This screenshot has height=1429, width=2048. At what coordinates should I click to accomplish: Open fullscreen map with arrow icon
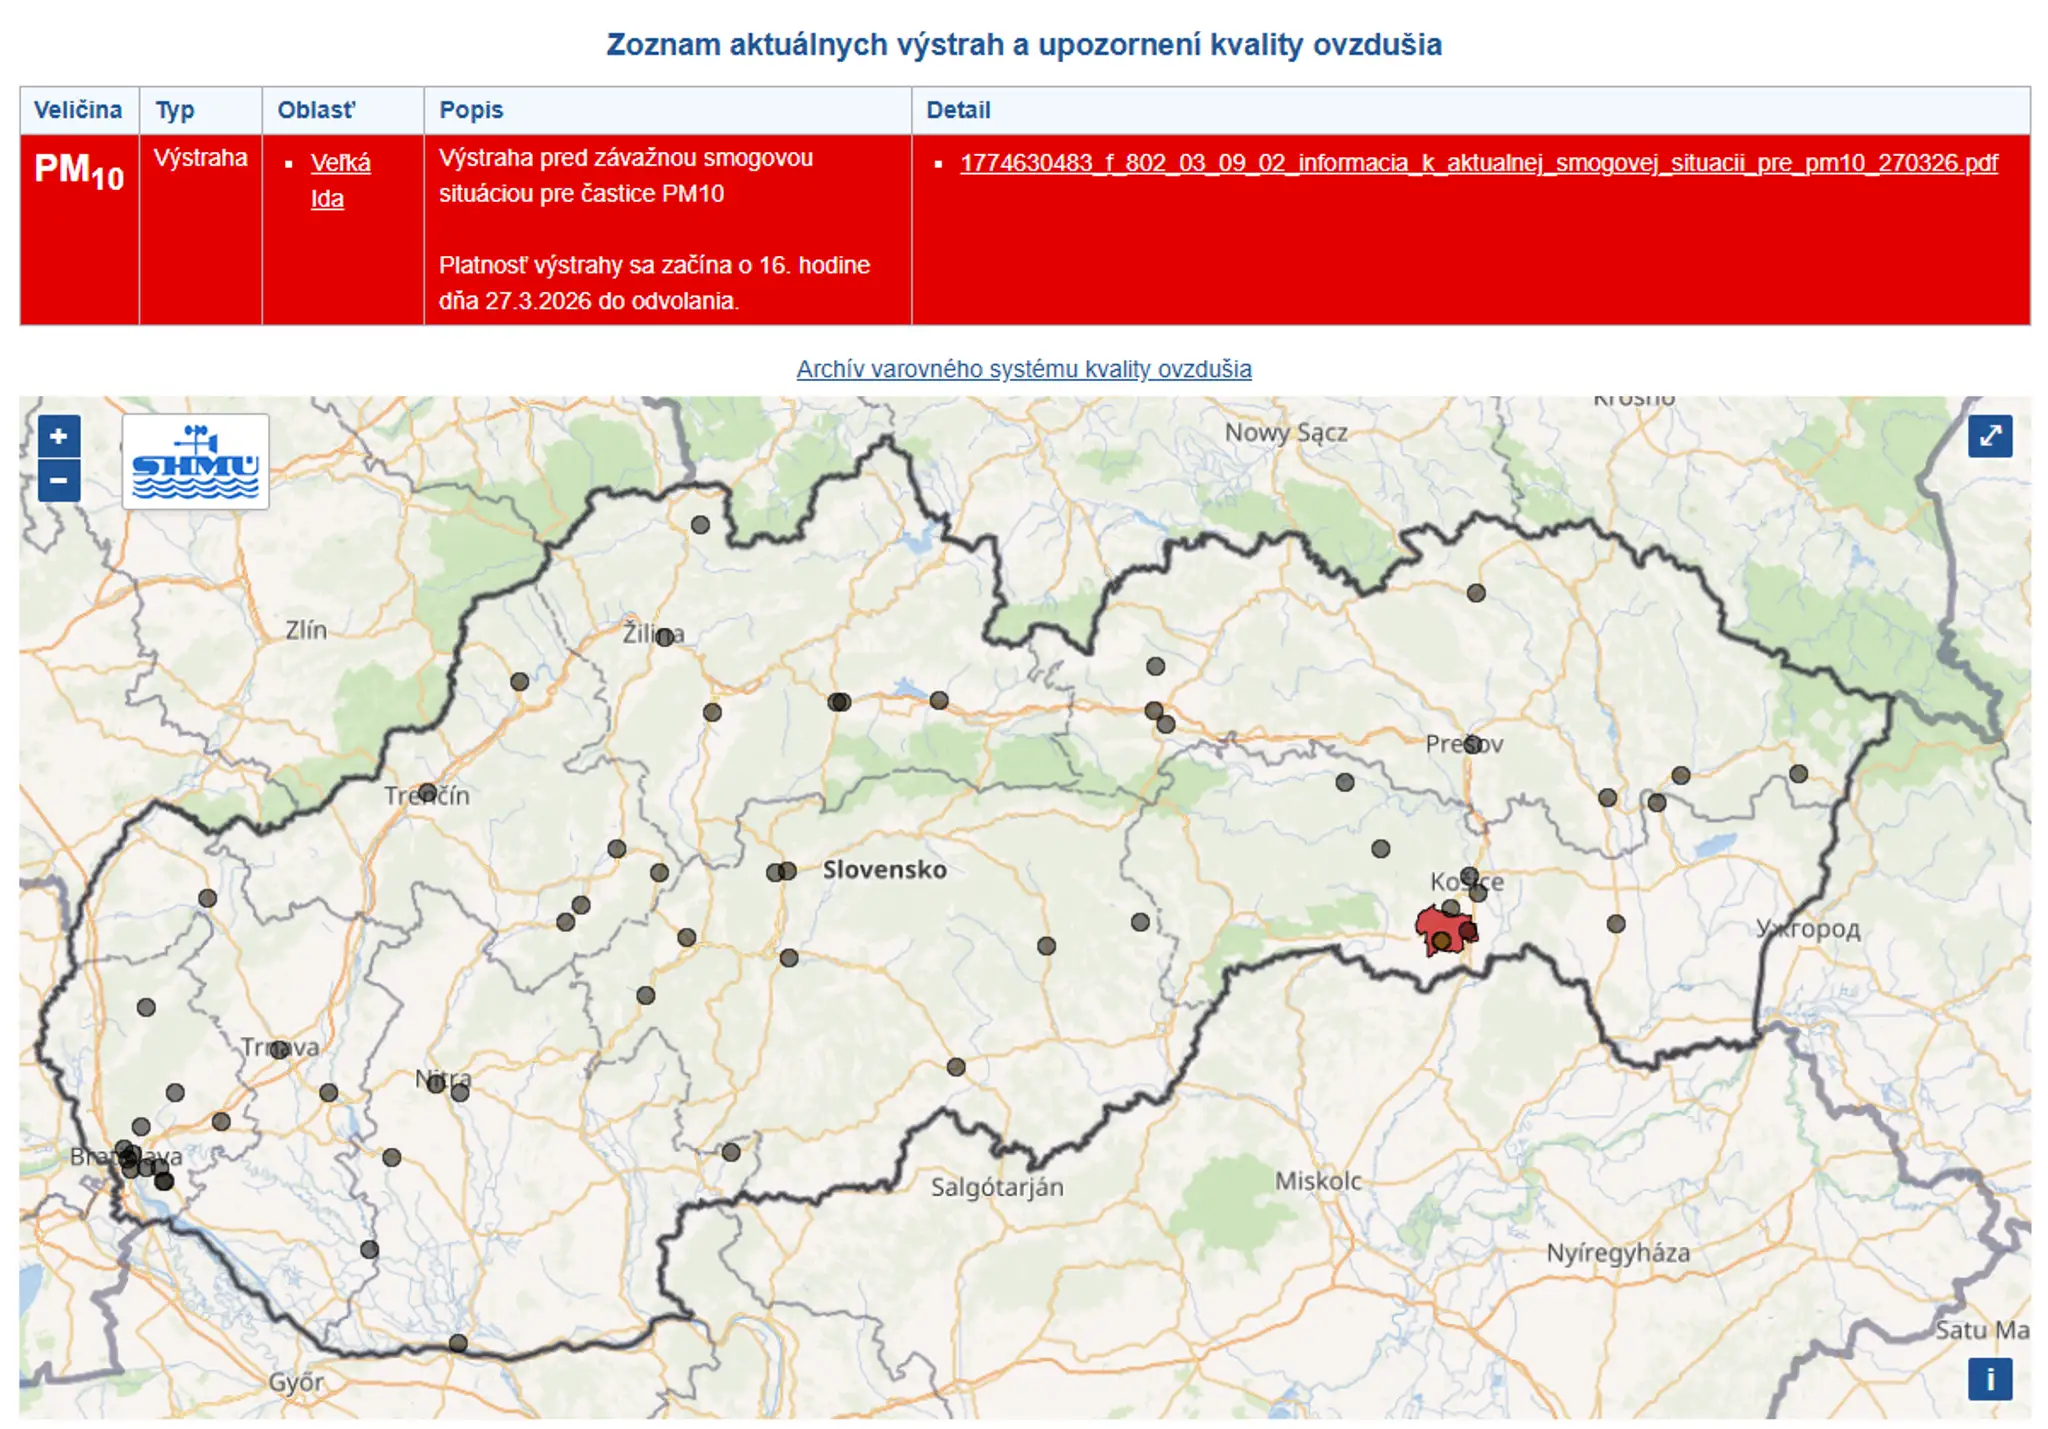point(1989,436)
